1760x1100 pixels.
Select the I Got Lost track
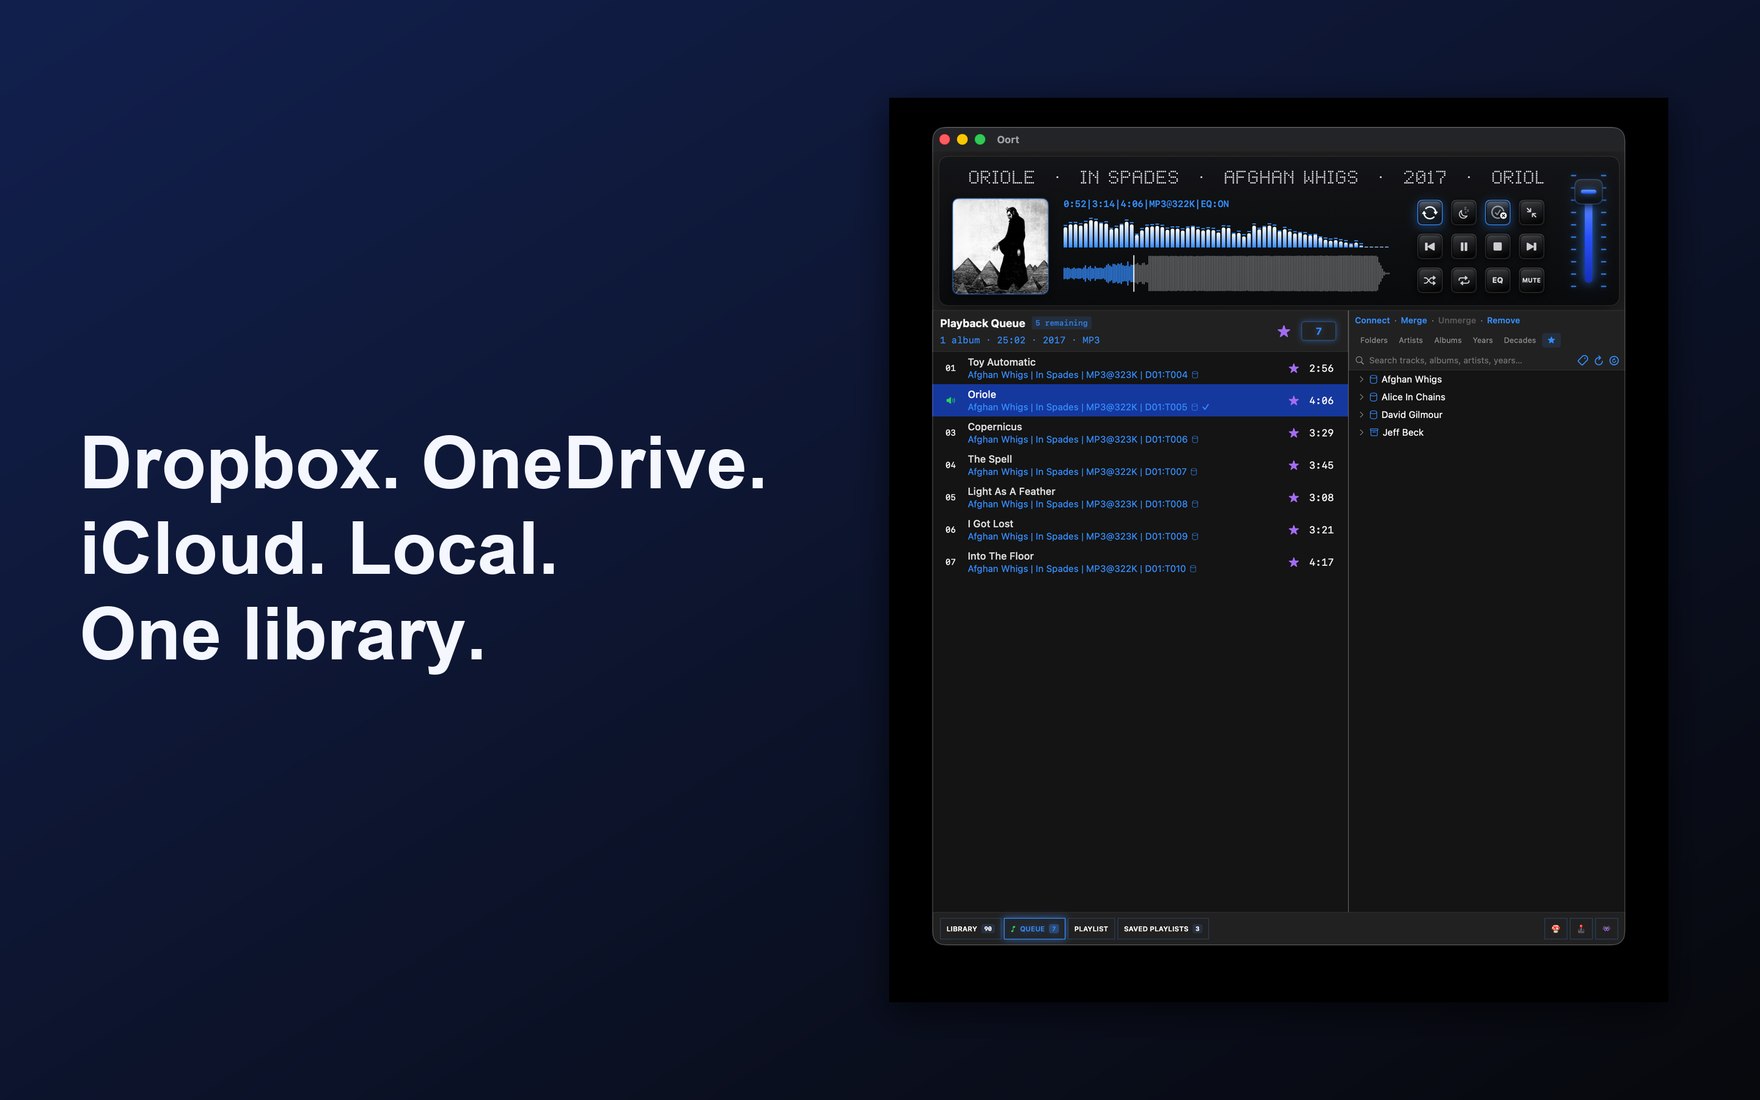coord(1140,530)
